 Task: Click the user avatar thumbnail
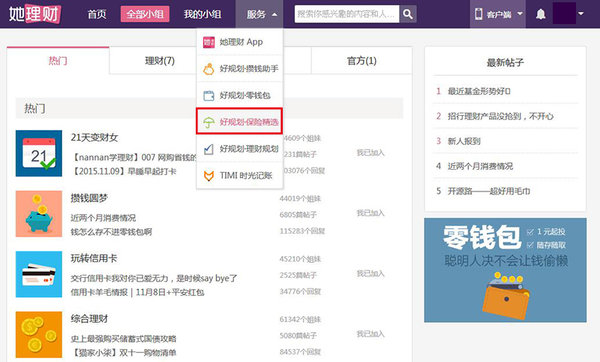tap(564, 13)
